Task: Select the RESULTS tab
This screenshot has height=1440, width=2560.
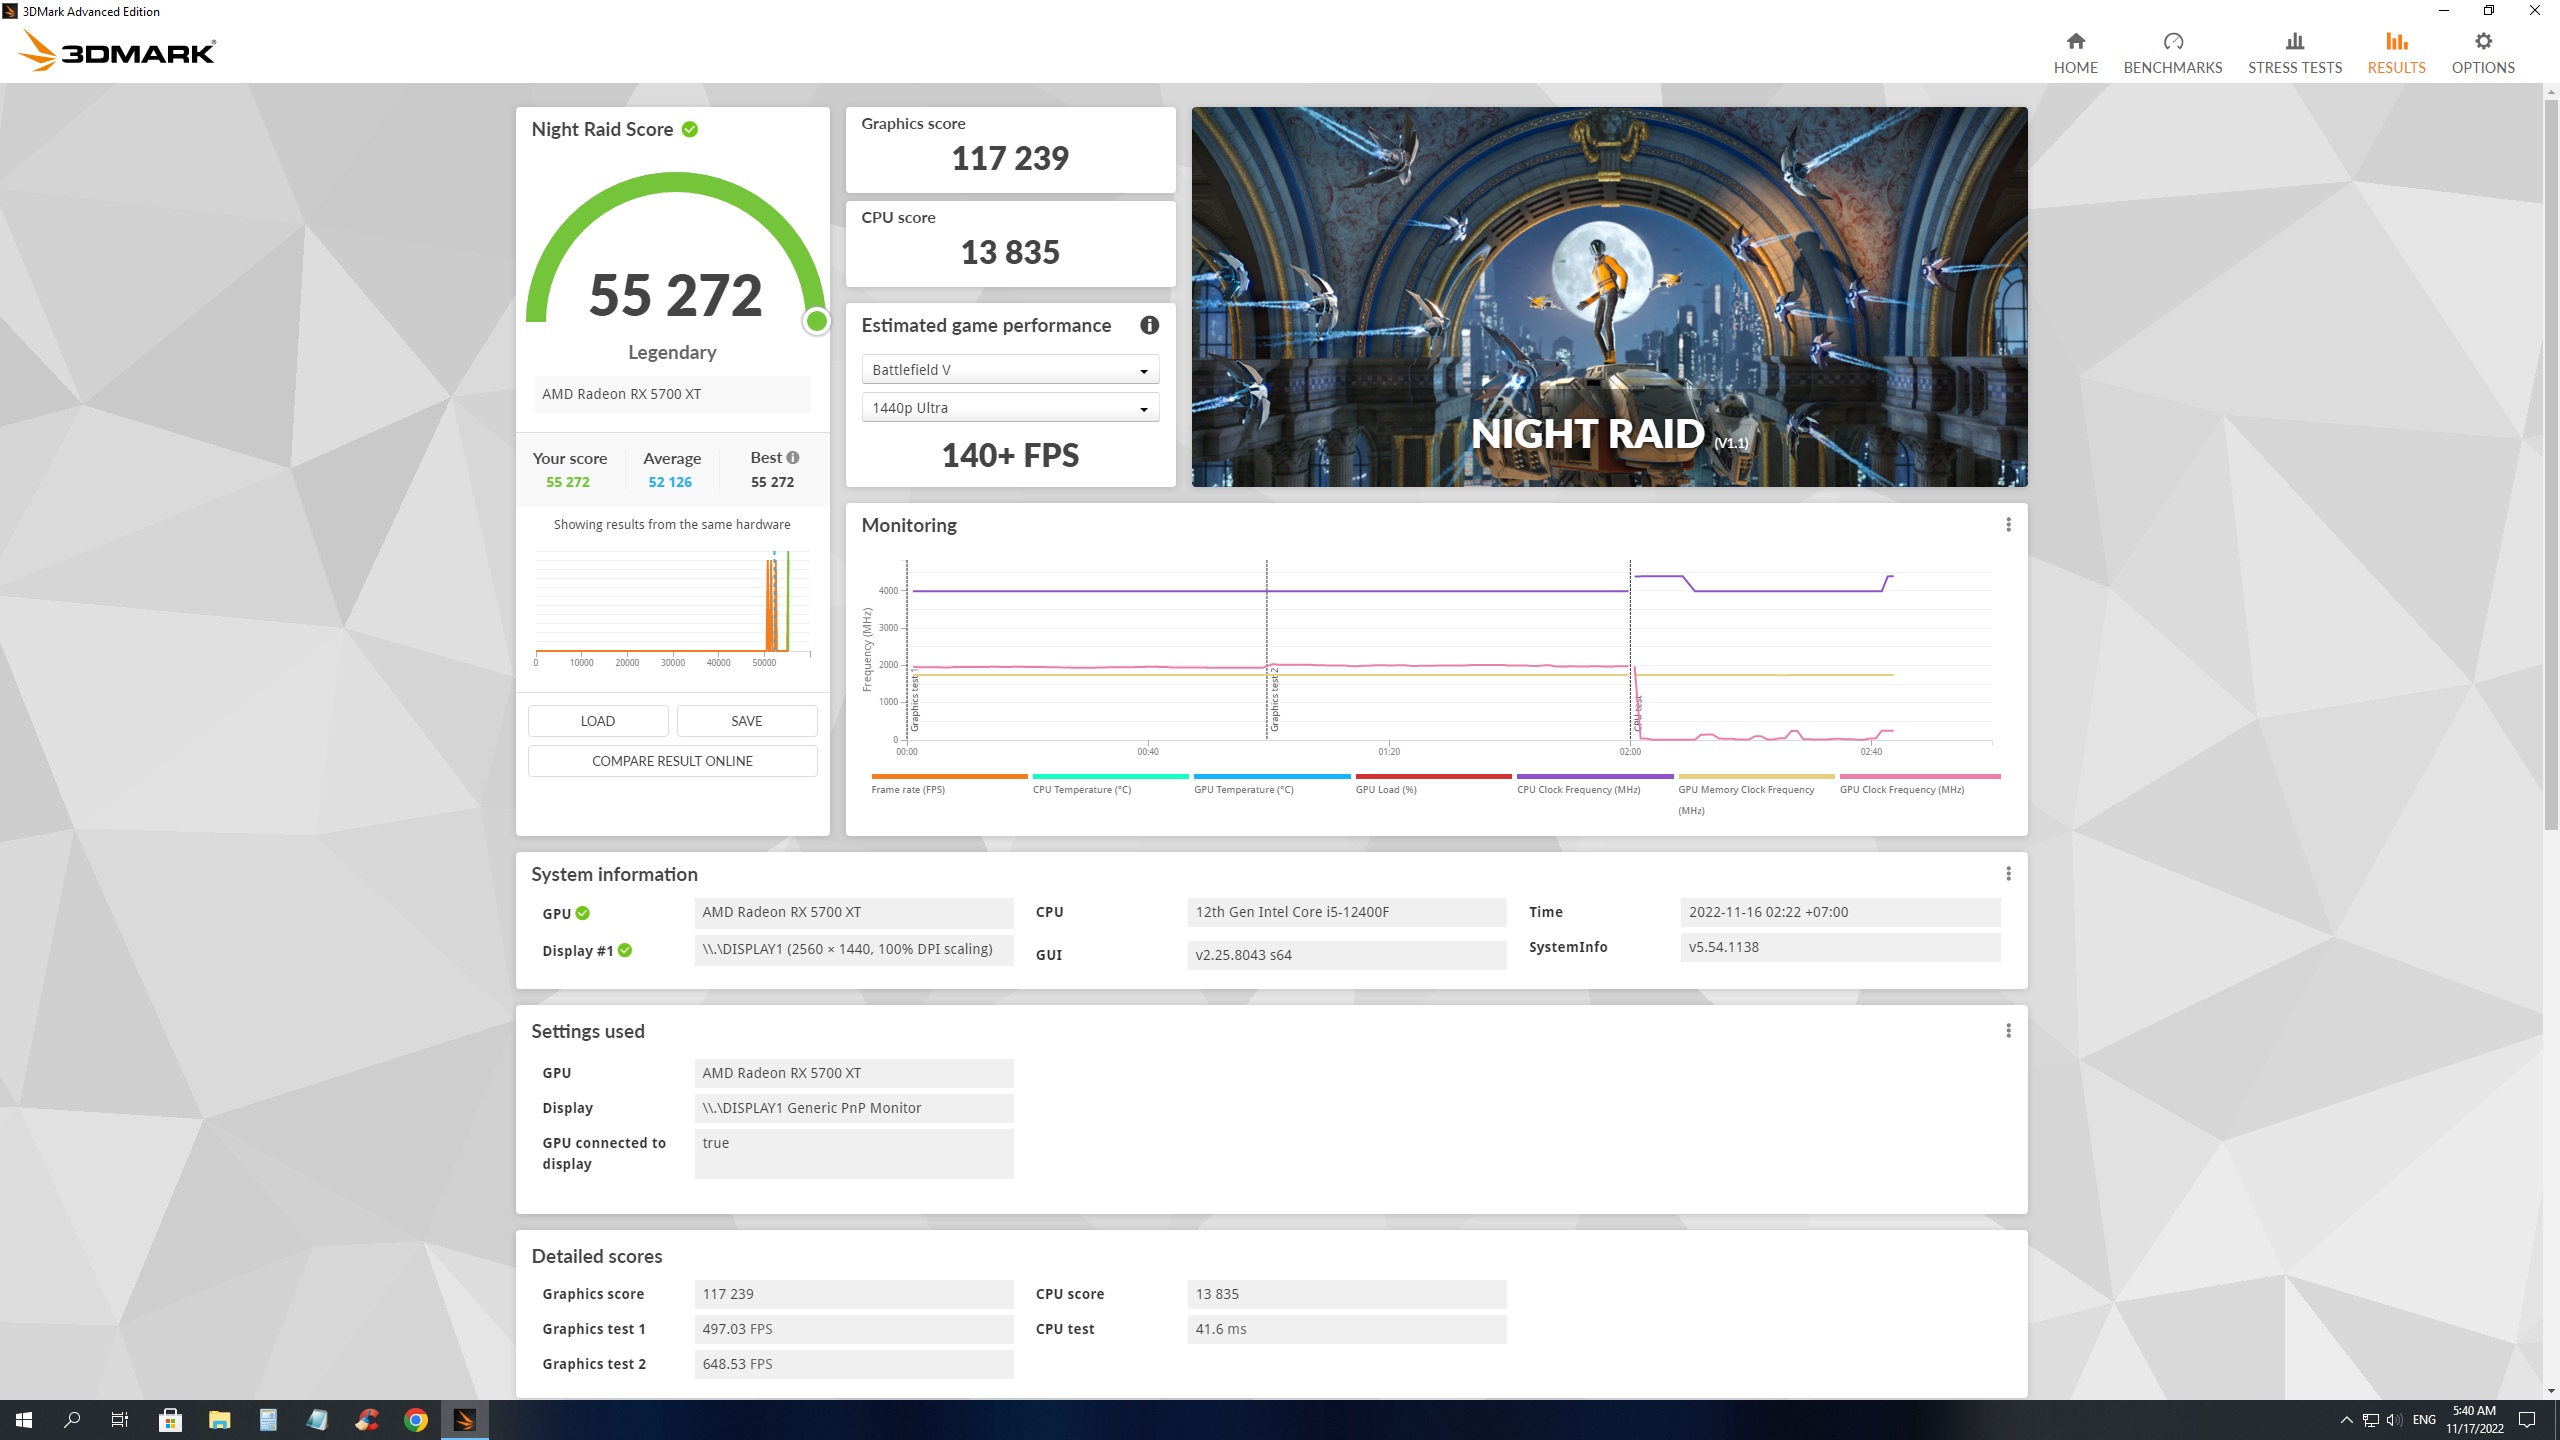Action: click(x=2396, y=52)
